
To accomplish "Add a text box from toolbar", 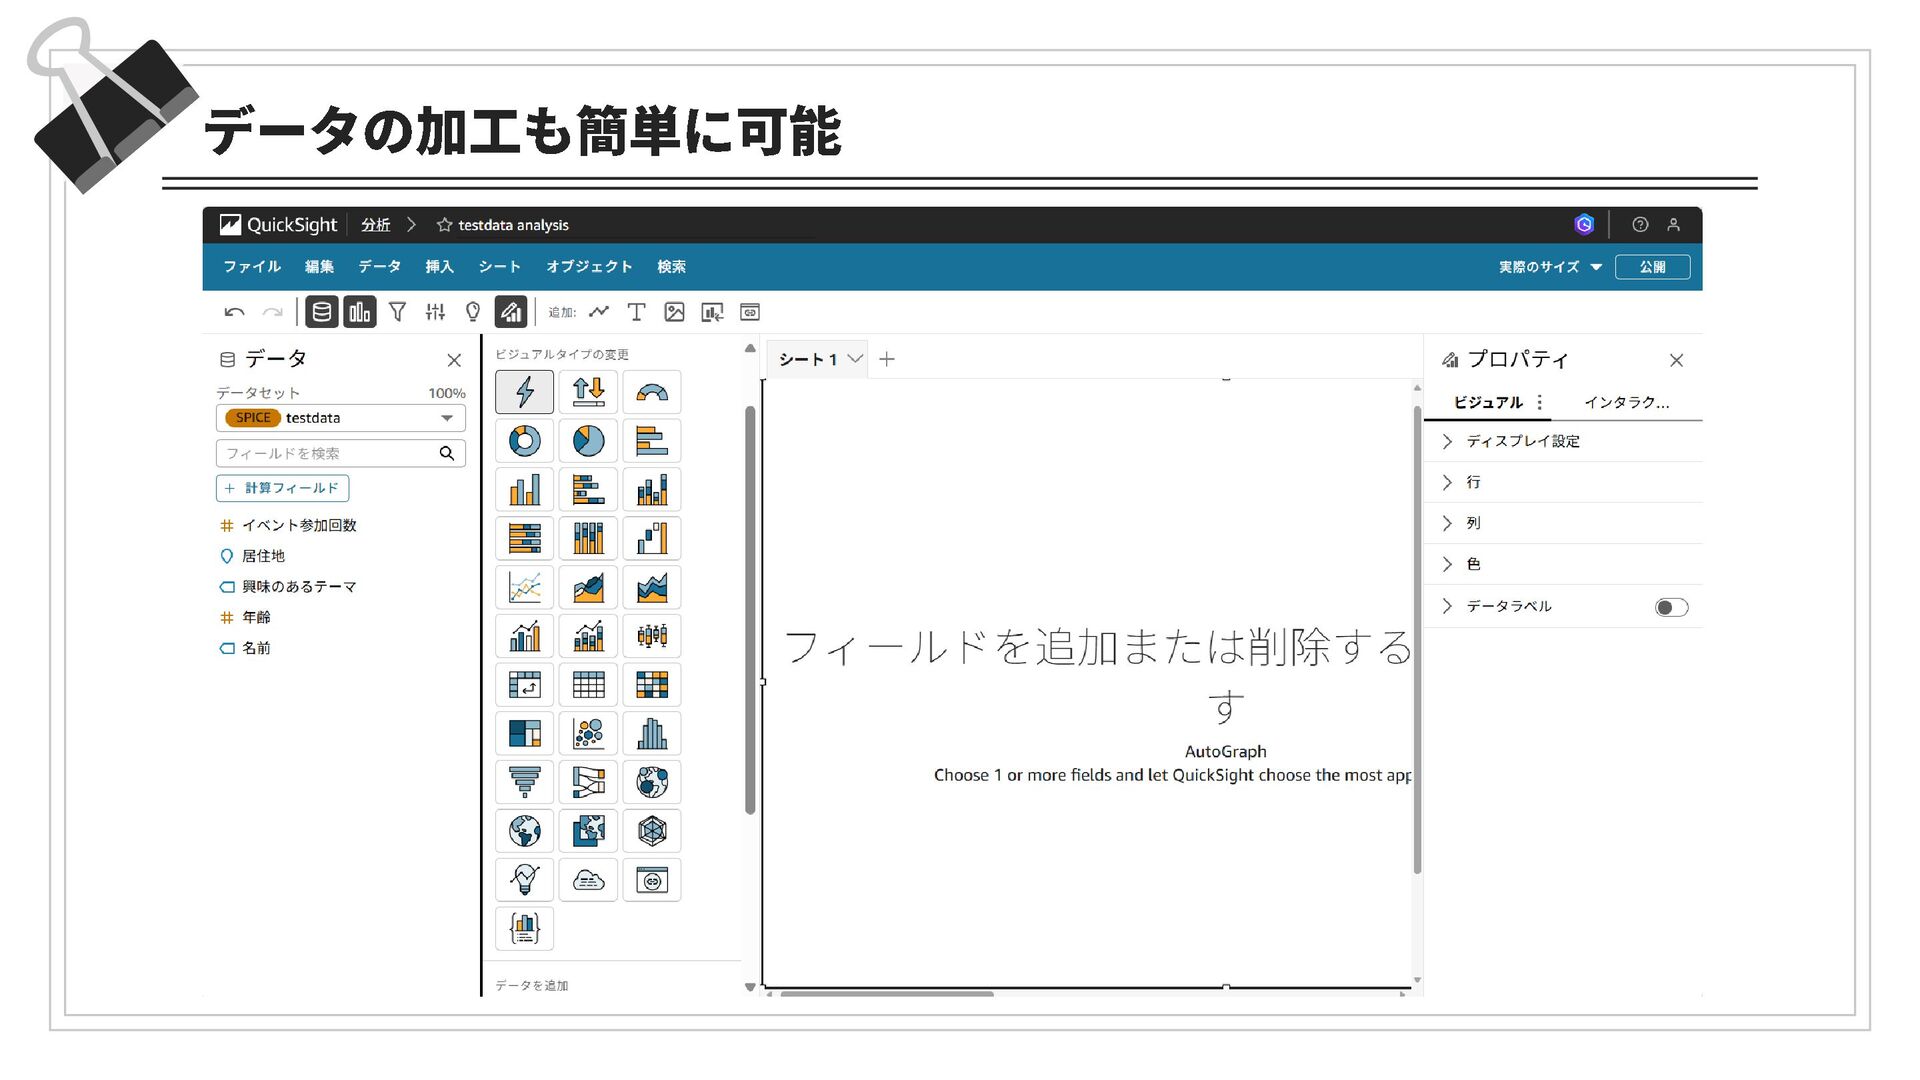I will [636, 312].
